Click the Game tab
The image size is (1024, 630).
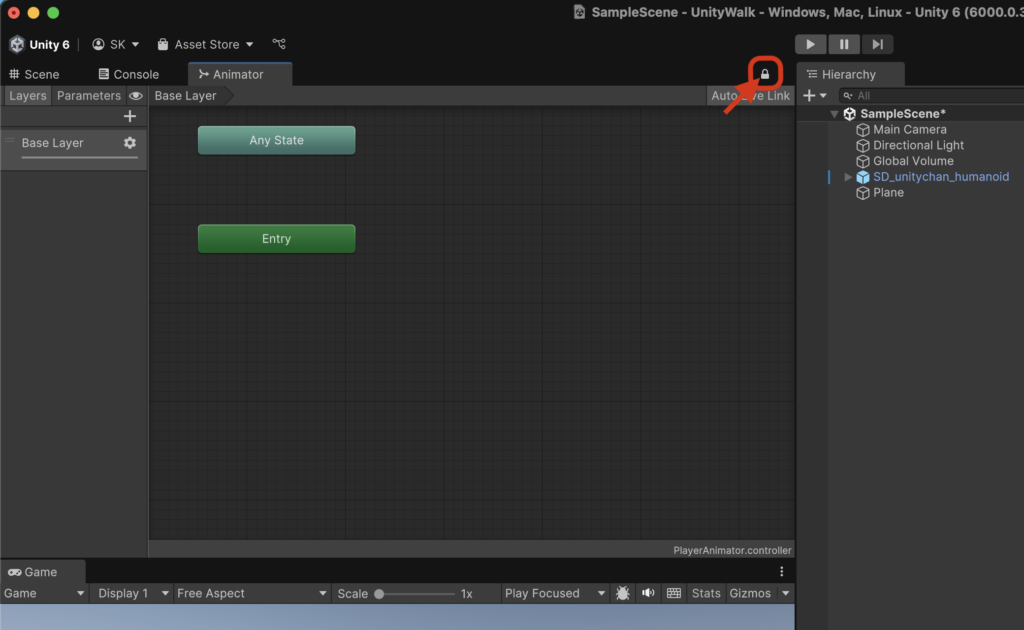point(41,572)
